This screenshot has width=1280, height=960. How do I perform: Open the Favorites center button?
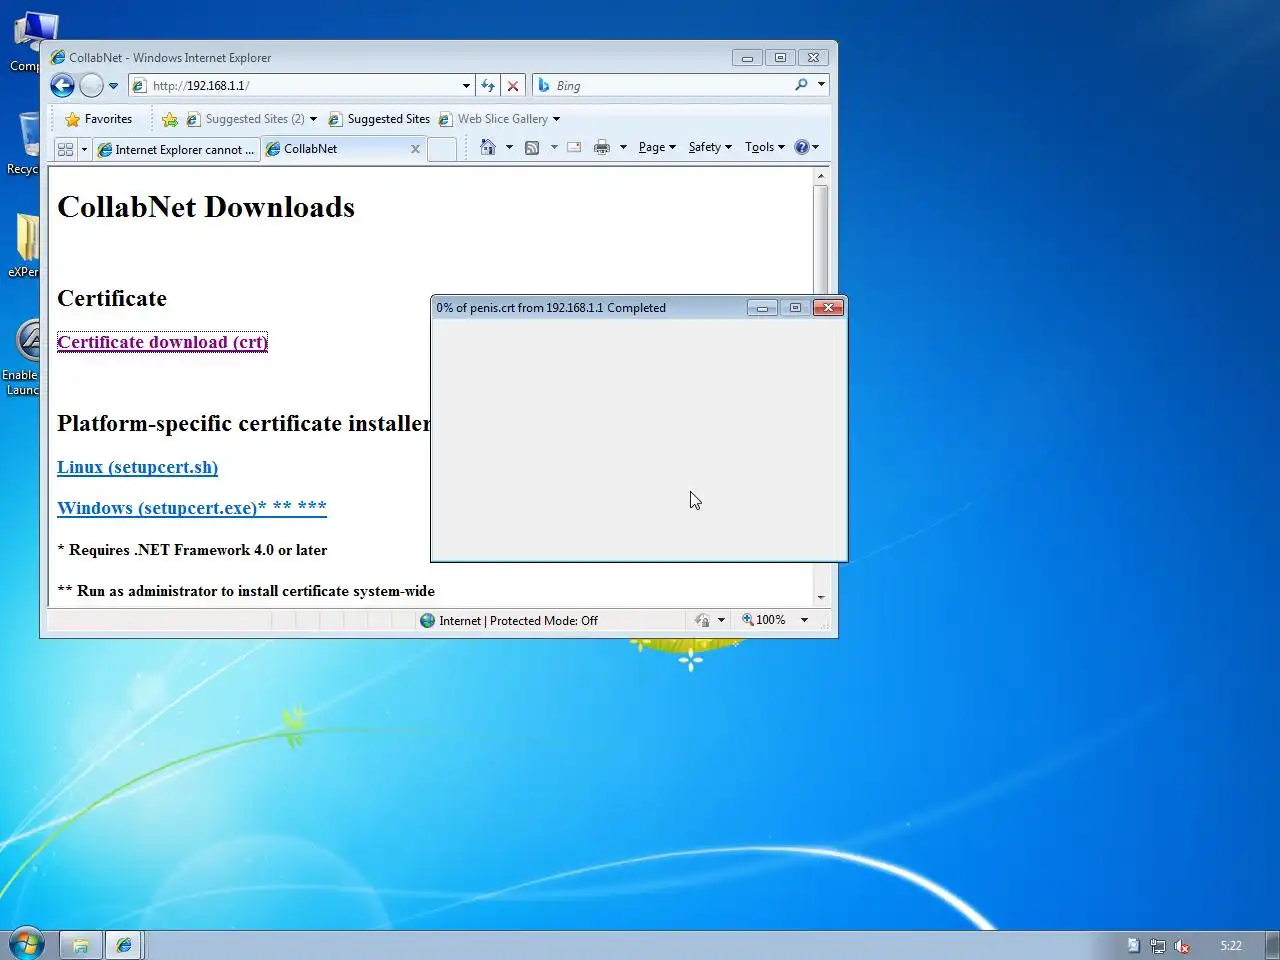[98, 119]
